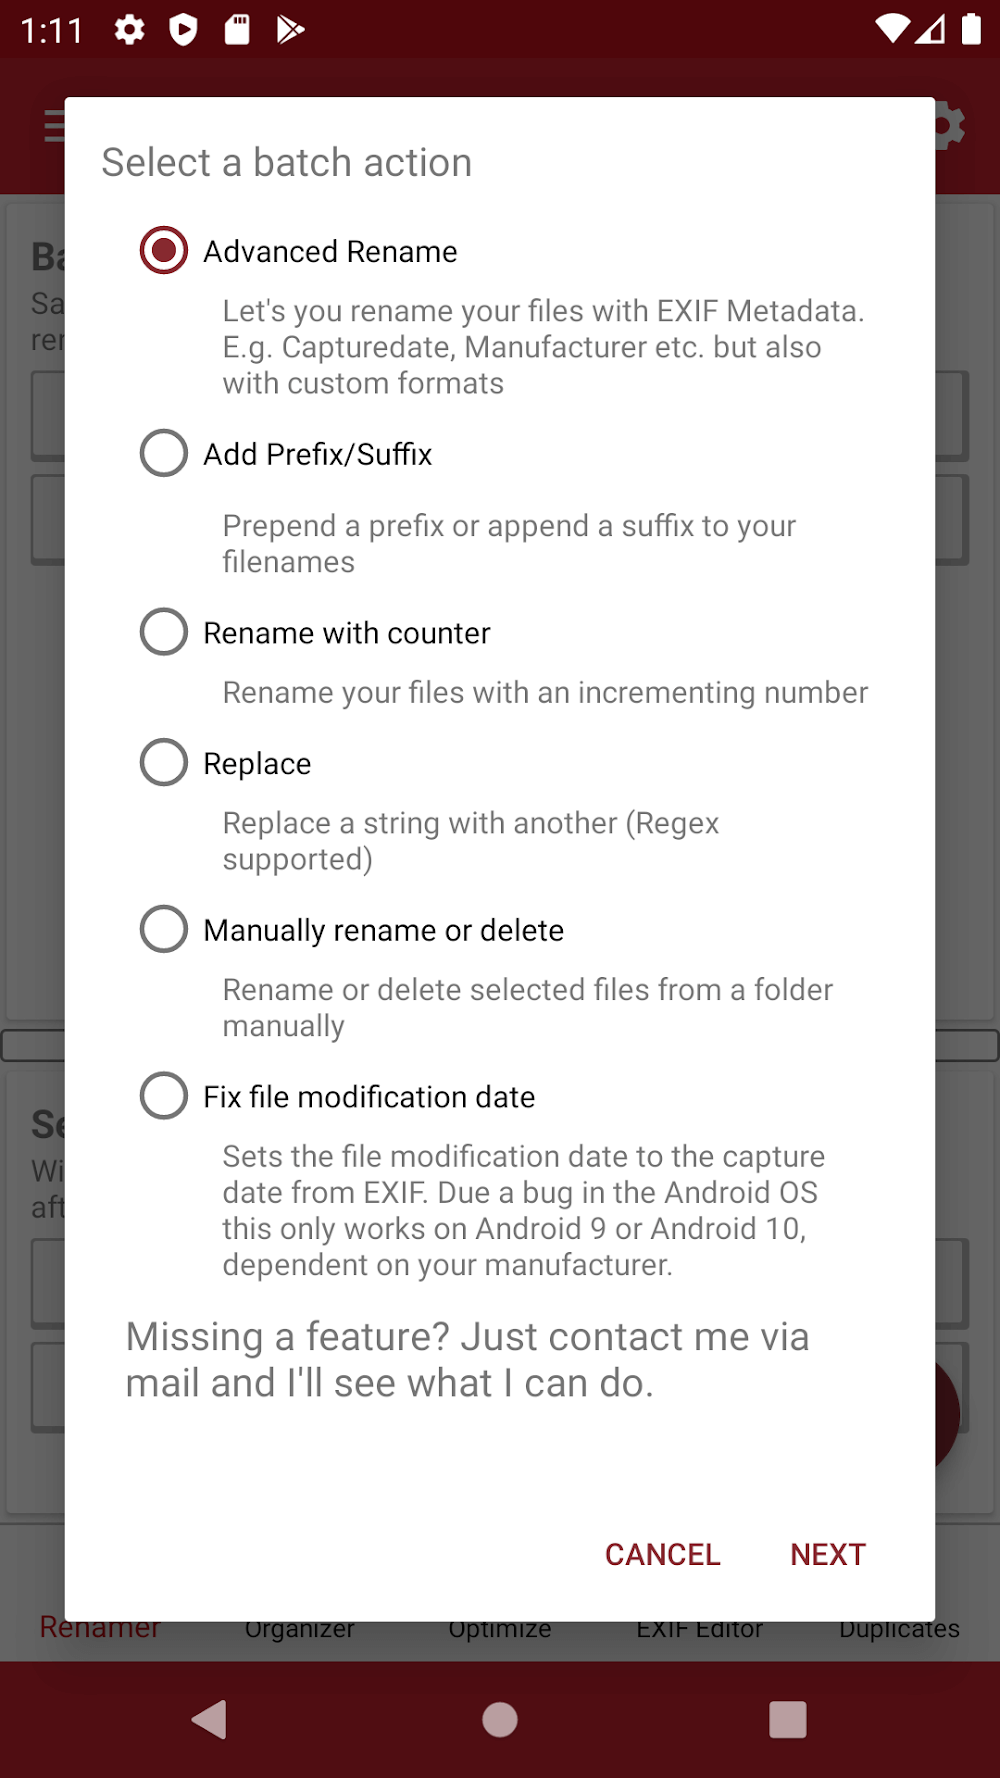
Task: Choose Fix file modification date option
Action: pos(164,1096)
